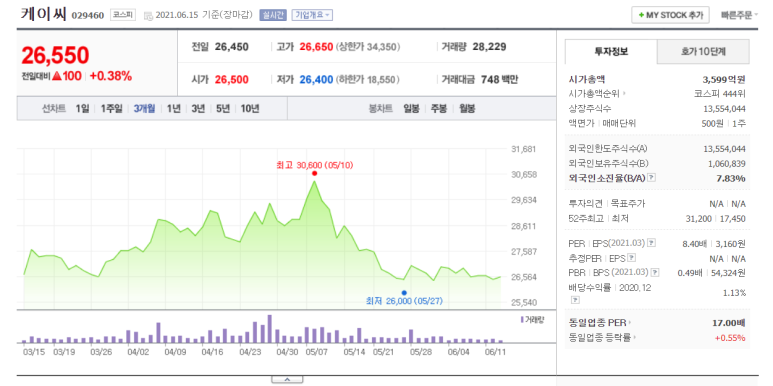Switch to the 호가 10단계 tab

pyautogui.click(x=703, y=51)
